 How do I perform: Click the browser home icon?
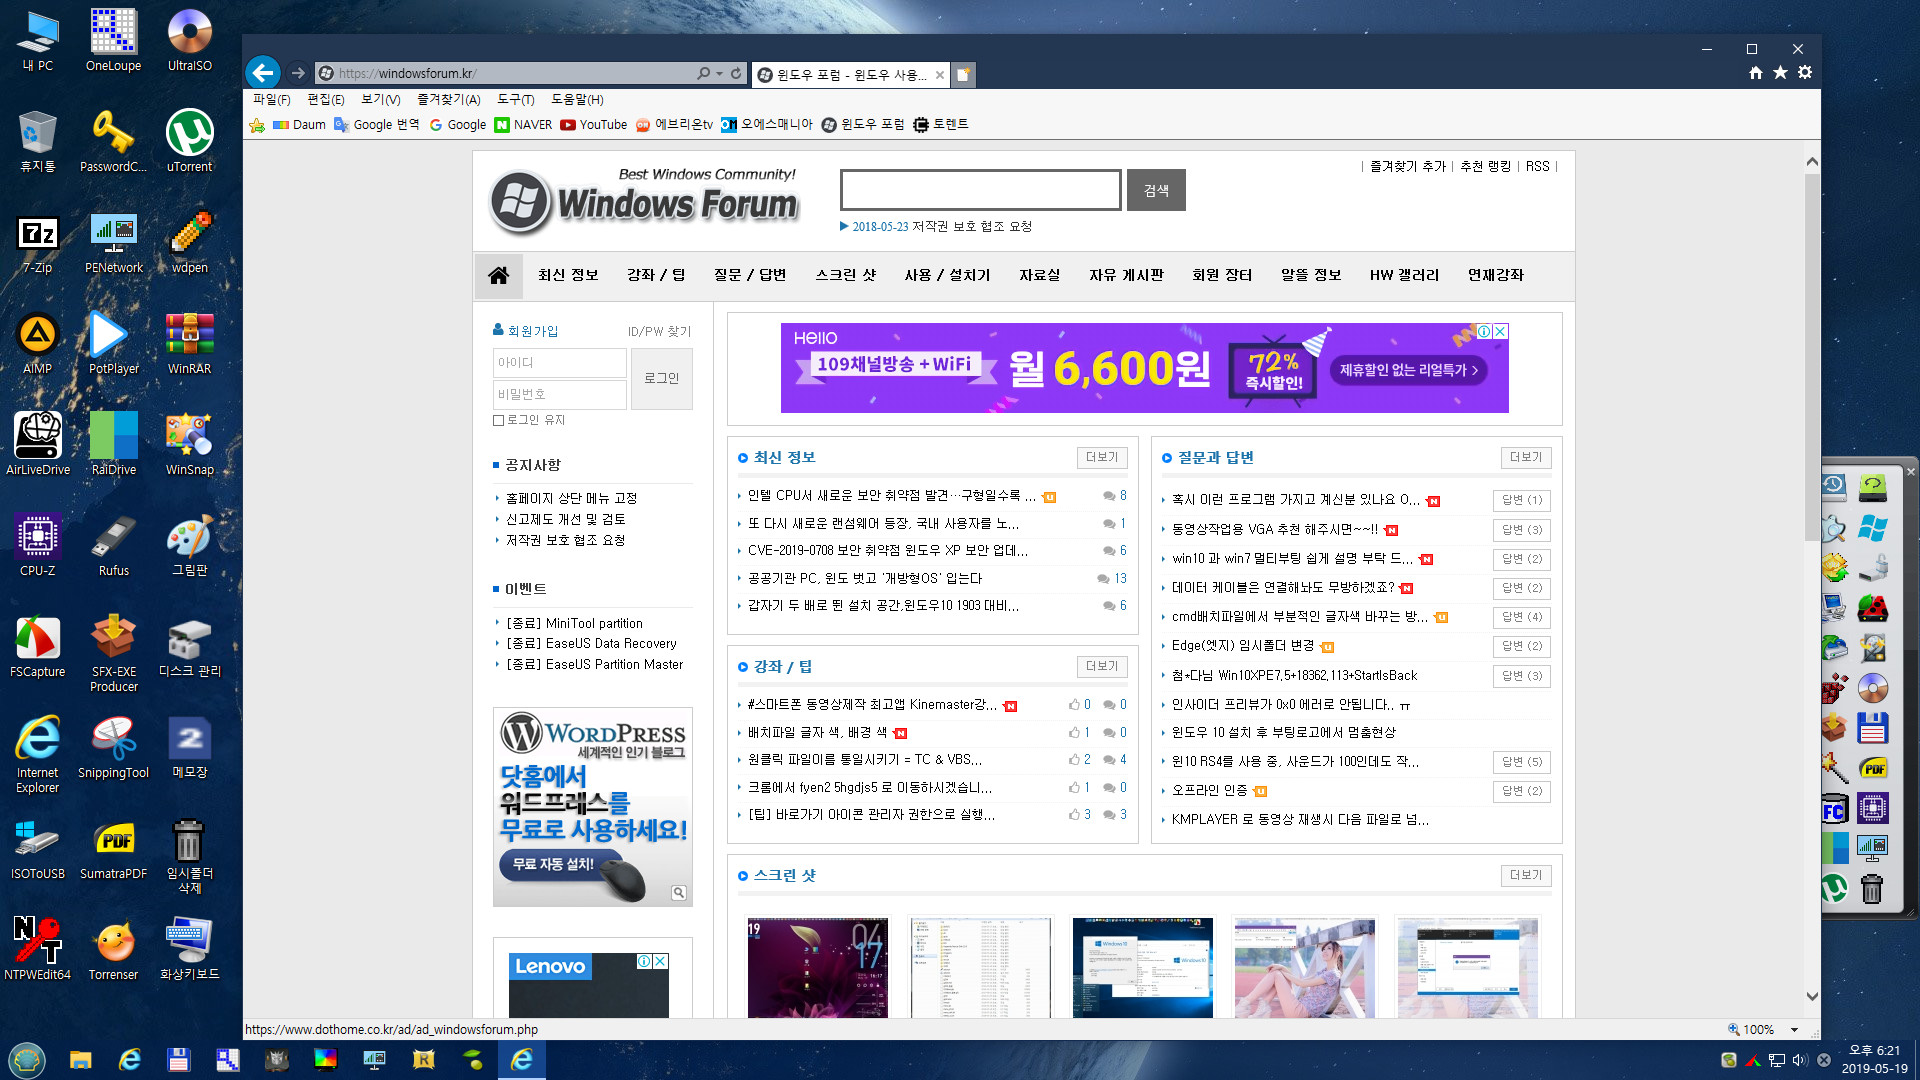1756,72
